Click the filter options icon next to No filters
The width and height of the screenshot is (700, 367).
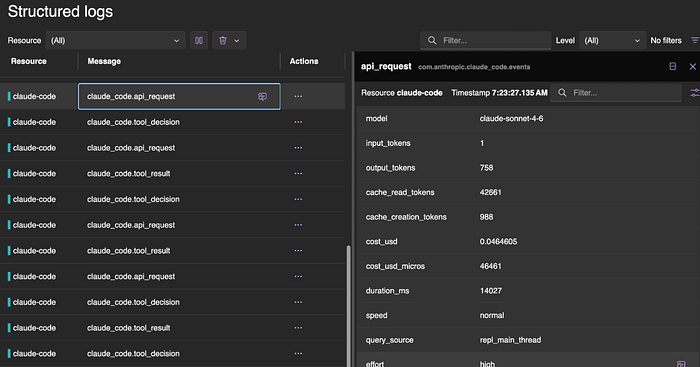(695, 41)
